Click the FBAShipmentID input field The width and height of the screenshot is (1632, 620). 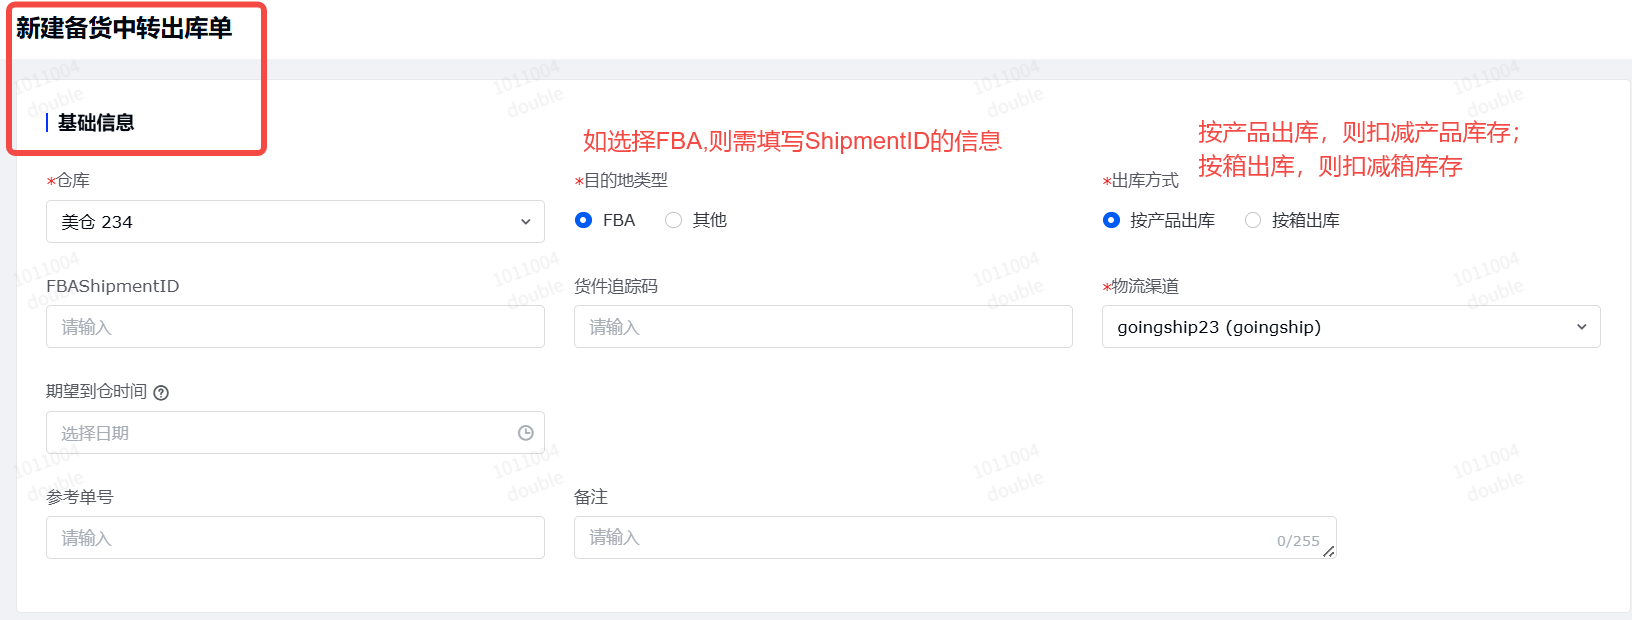click(295, 327)
